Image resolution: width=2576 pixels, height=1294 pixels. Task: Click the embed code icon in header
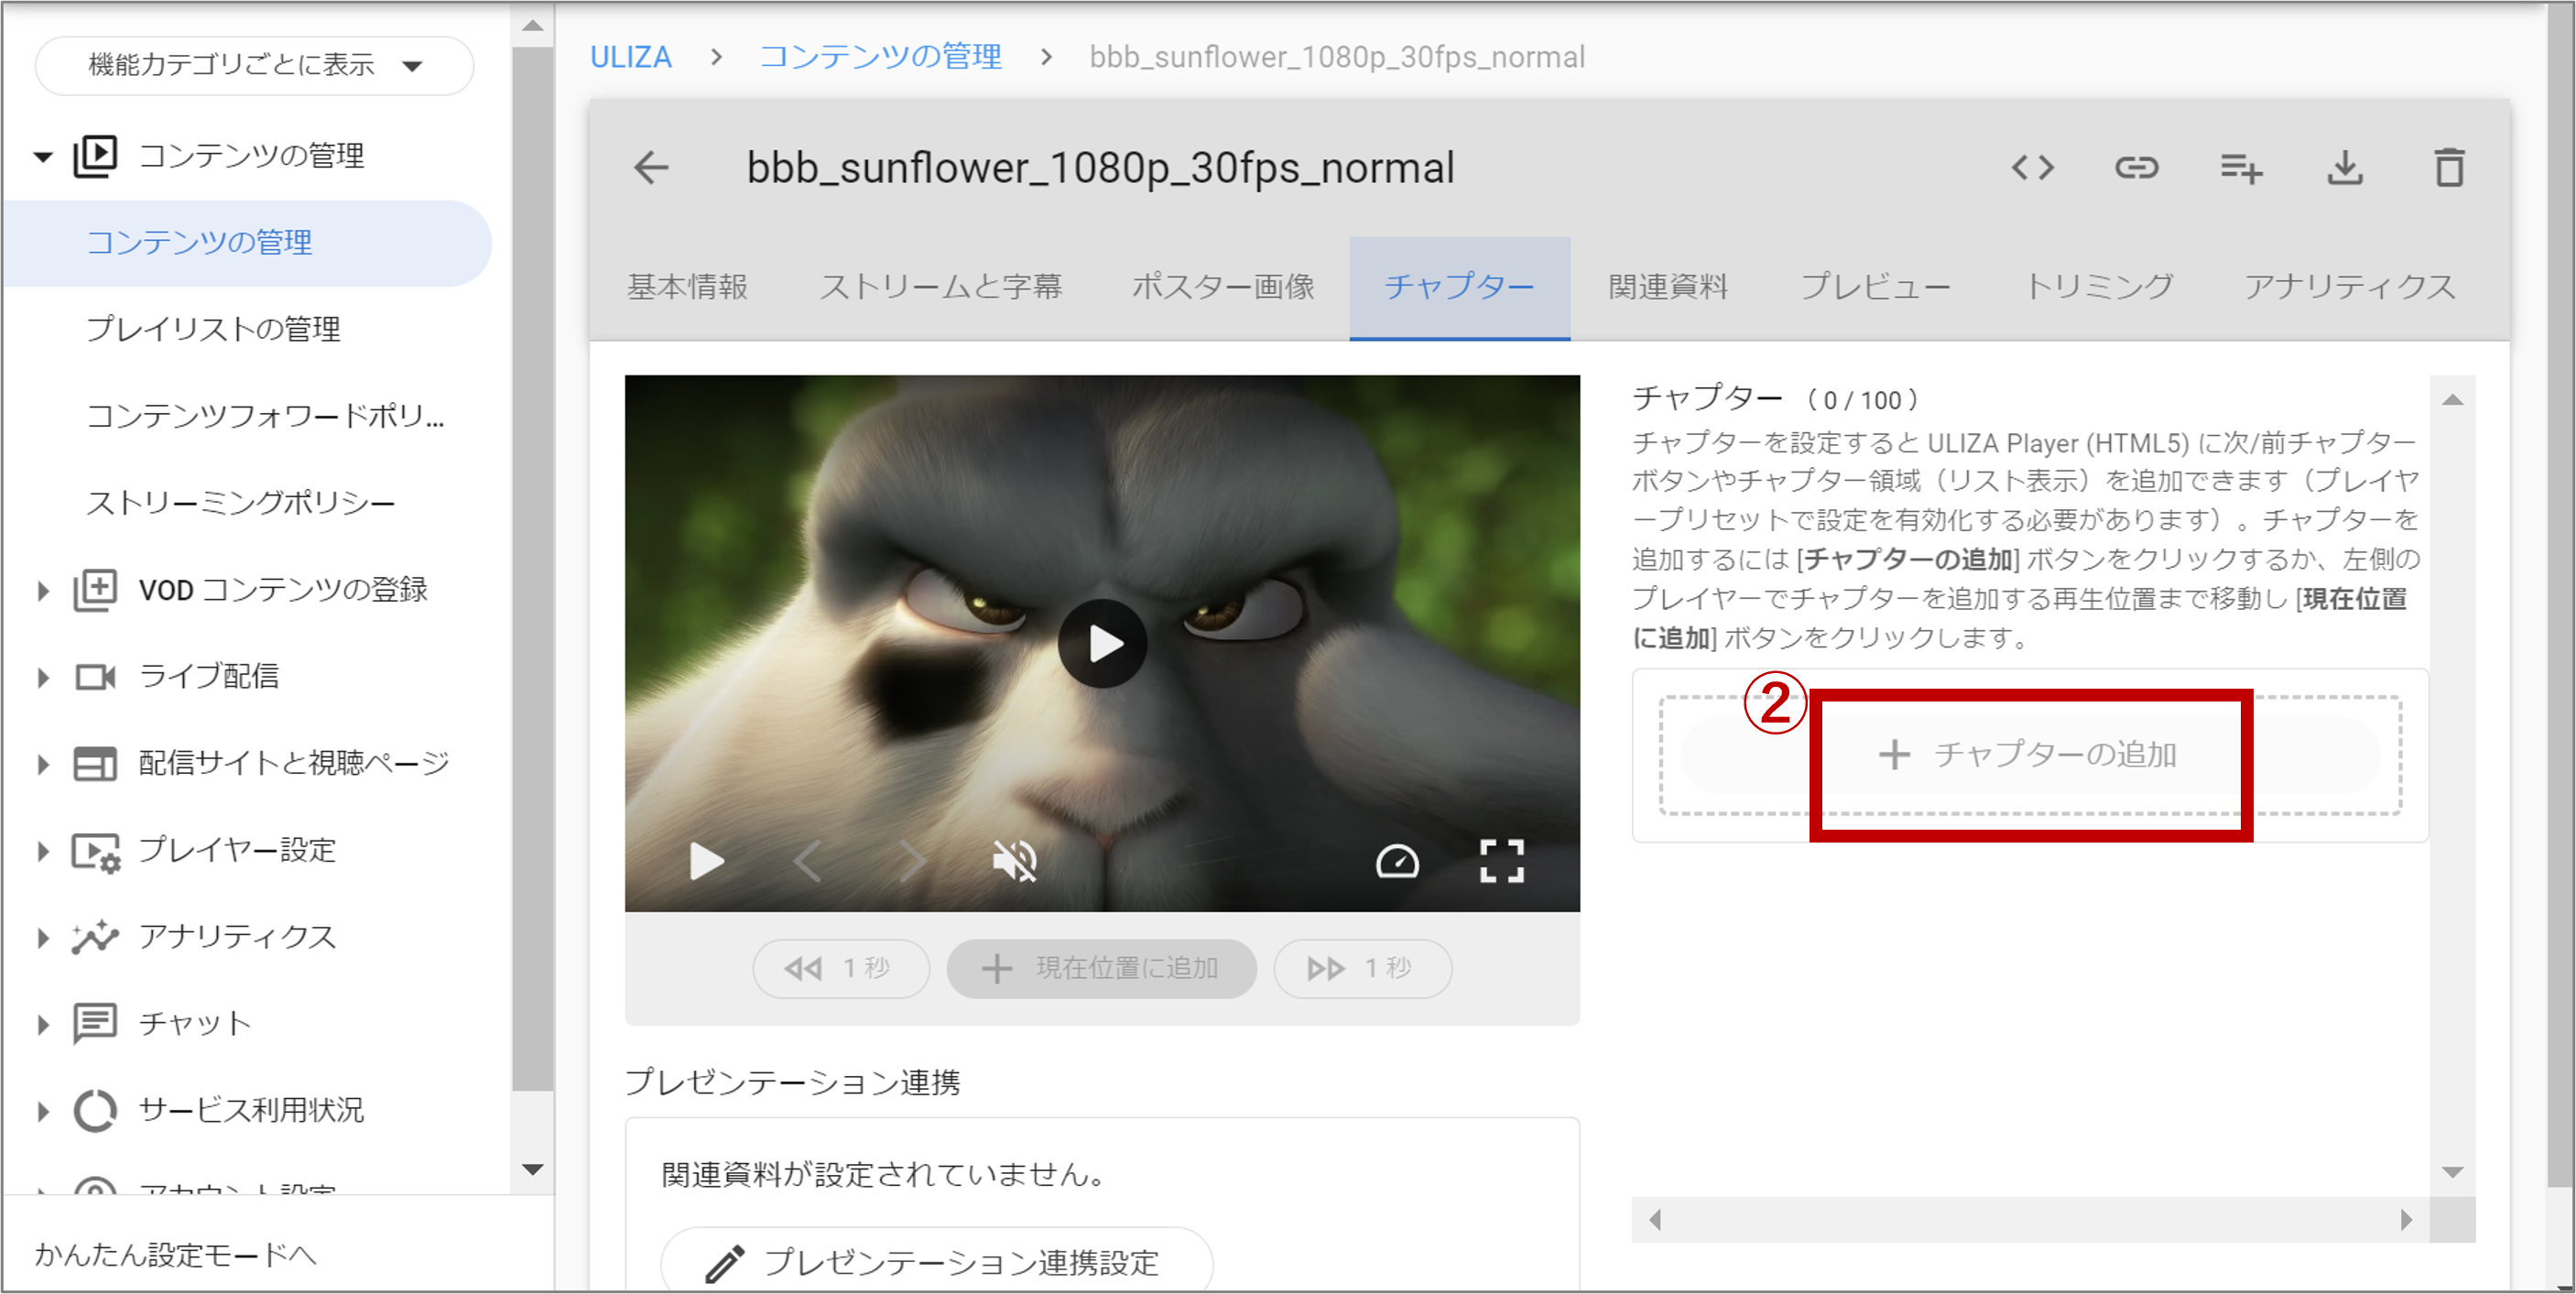[2032, 168]
